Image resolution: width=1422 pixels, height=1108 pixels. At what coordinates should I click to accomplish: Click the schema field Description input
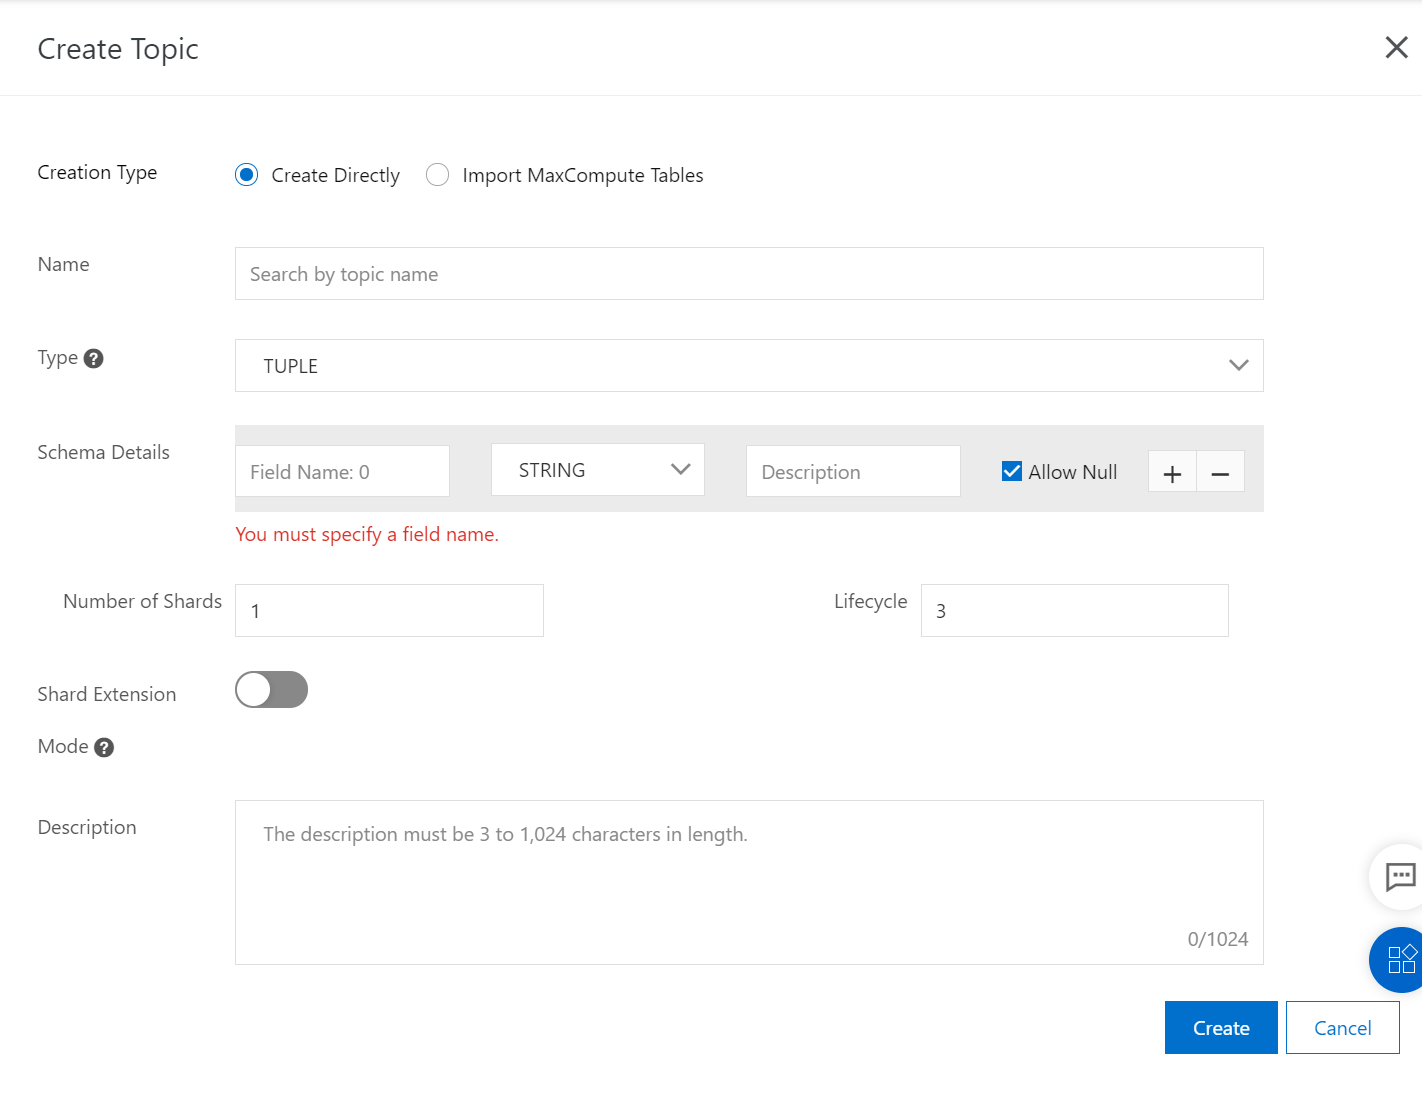(853, 471)
